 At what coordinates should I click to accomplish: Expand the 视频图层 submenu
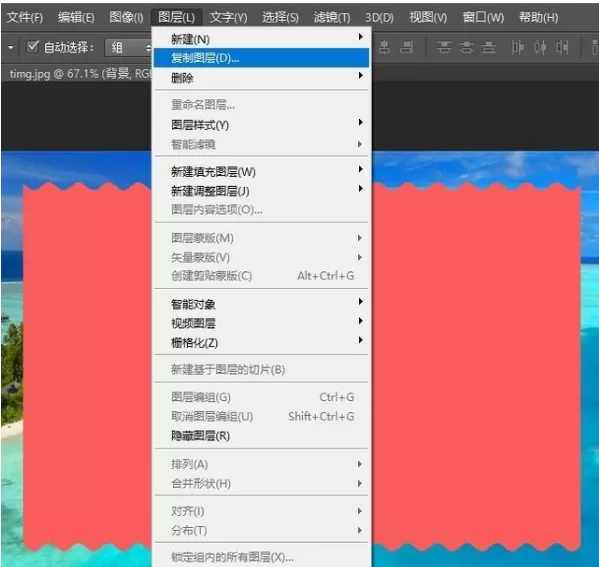261,323
